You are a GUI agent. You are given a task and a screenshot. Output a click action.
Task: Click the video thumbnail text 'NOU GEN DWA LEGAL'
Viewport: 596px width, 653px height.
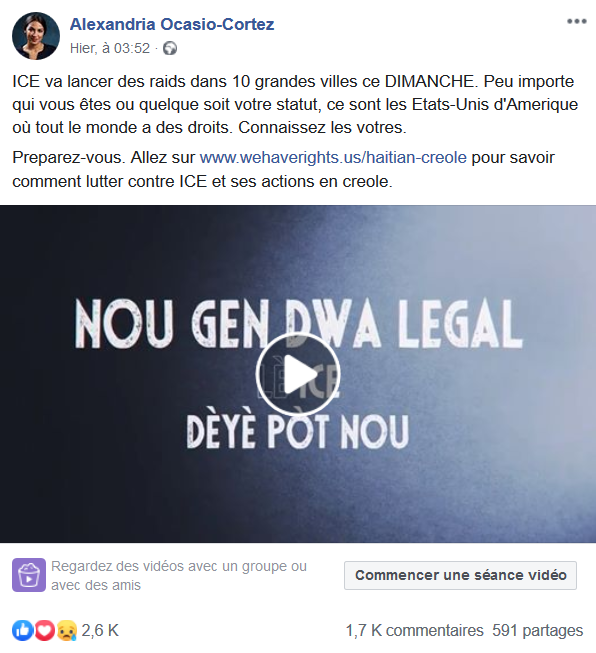pyautogui.click(x=298, y=323)
